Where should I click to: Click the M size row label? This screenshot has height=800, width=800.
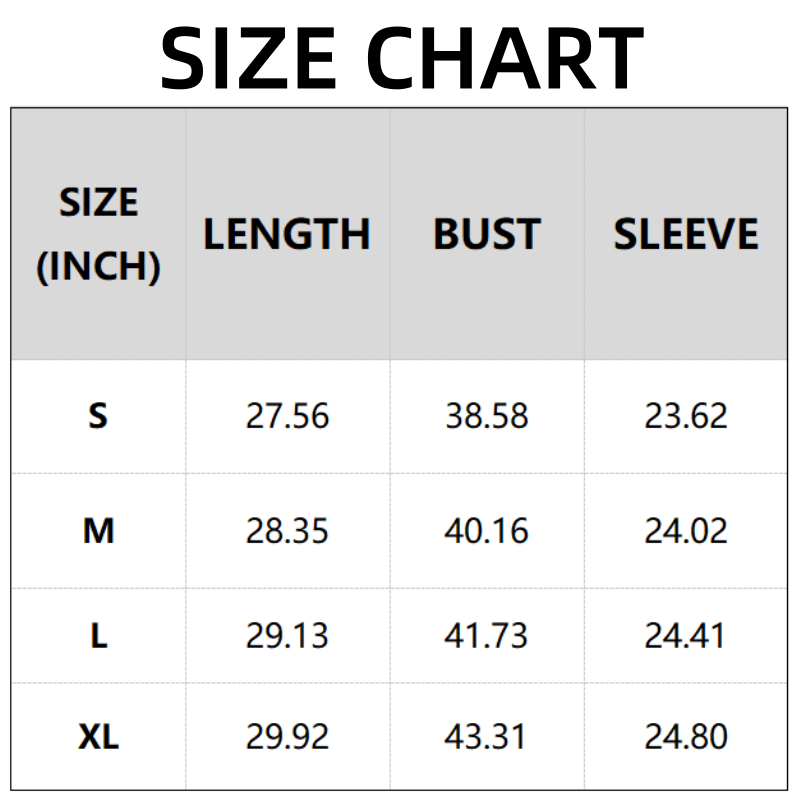pyautogui.click(x=98, y=531)
